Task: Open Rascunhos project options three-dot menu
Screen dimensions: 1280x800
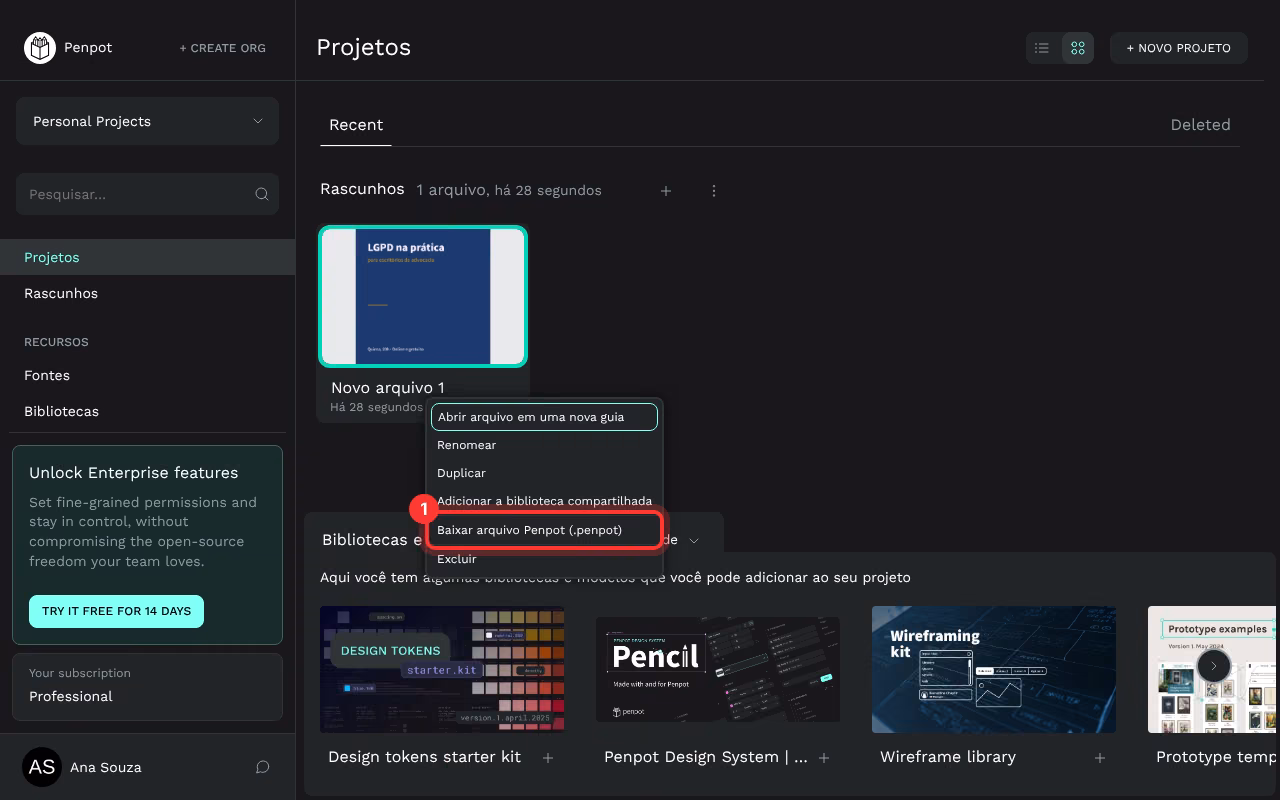Action: [x=714, y=190]
